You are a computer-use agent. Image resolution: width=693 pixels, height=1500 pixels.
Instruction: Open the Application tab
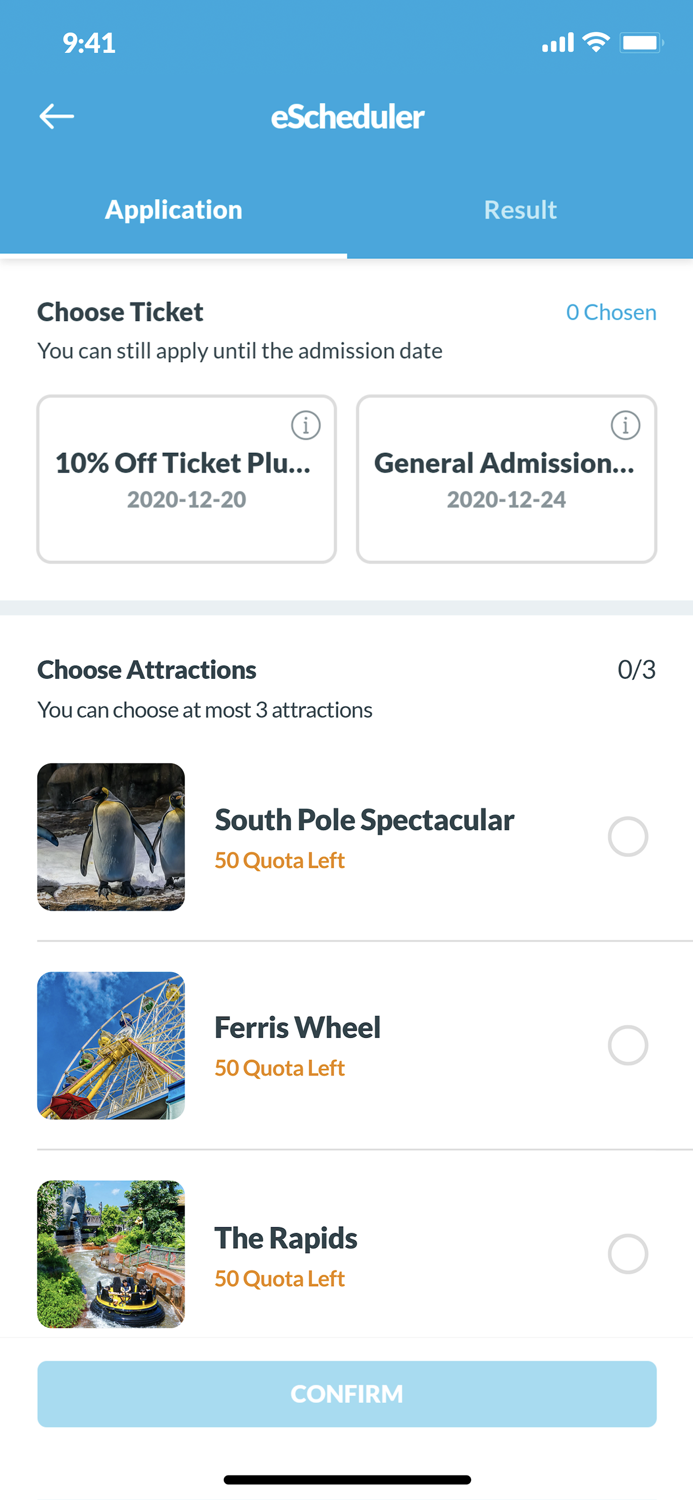pos(173,210)
